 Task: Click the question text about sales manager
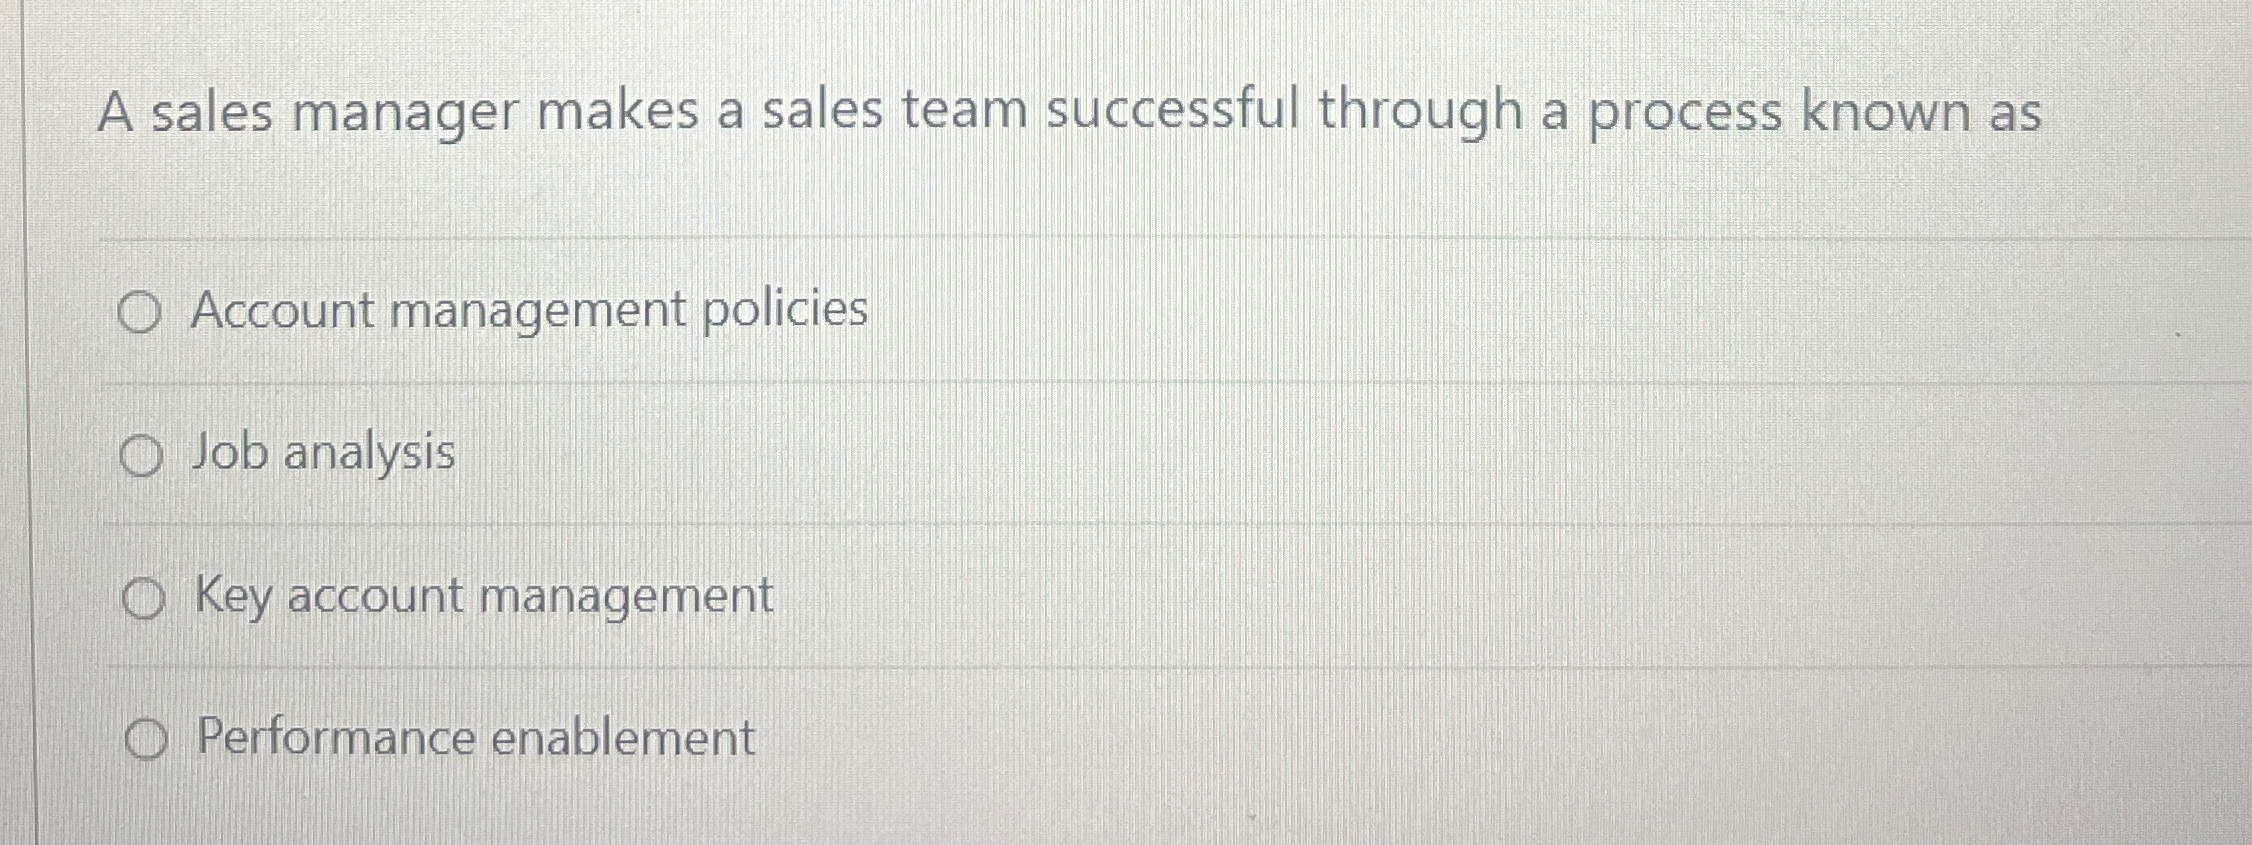click(x=1069, y=113)
